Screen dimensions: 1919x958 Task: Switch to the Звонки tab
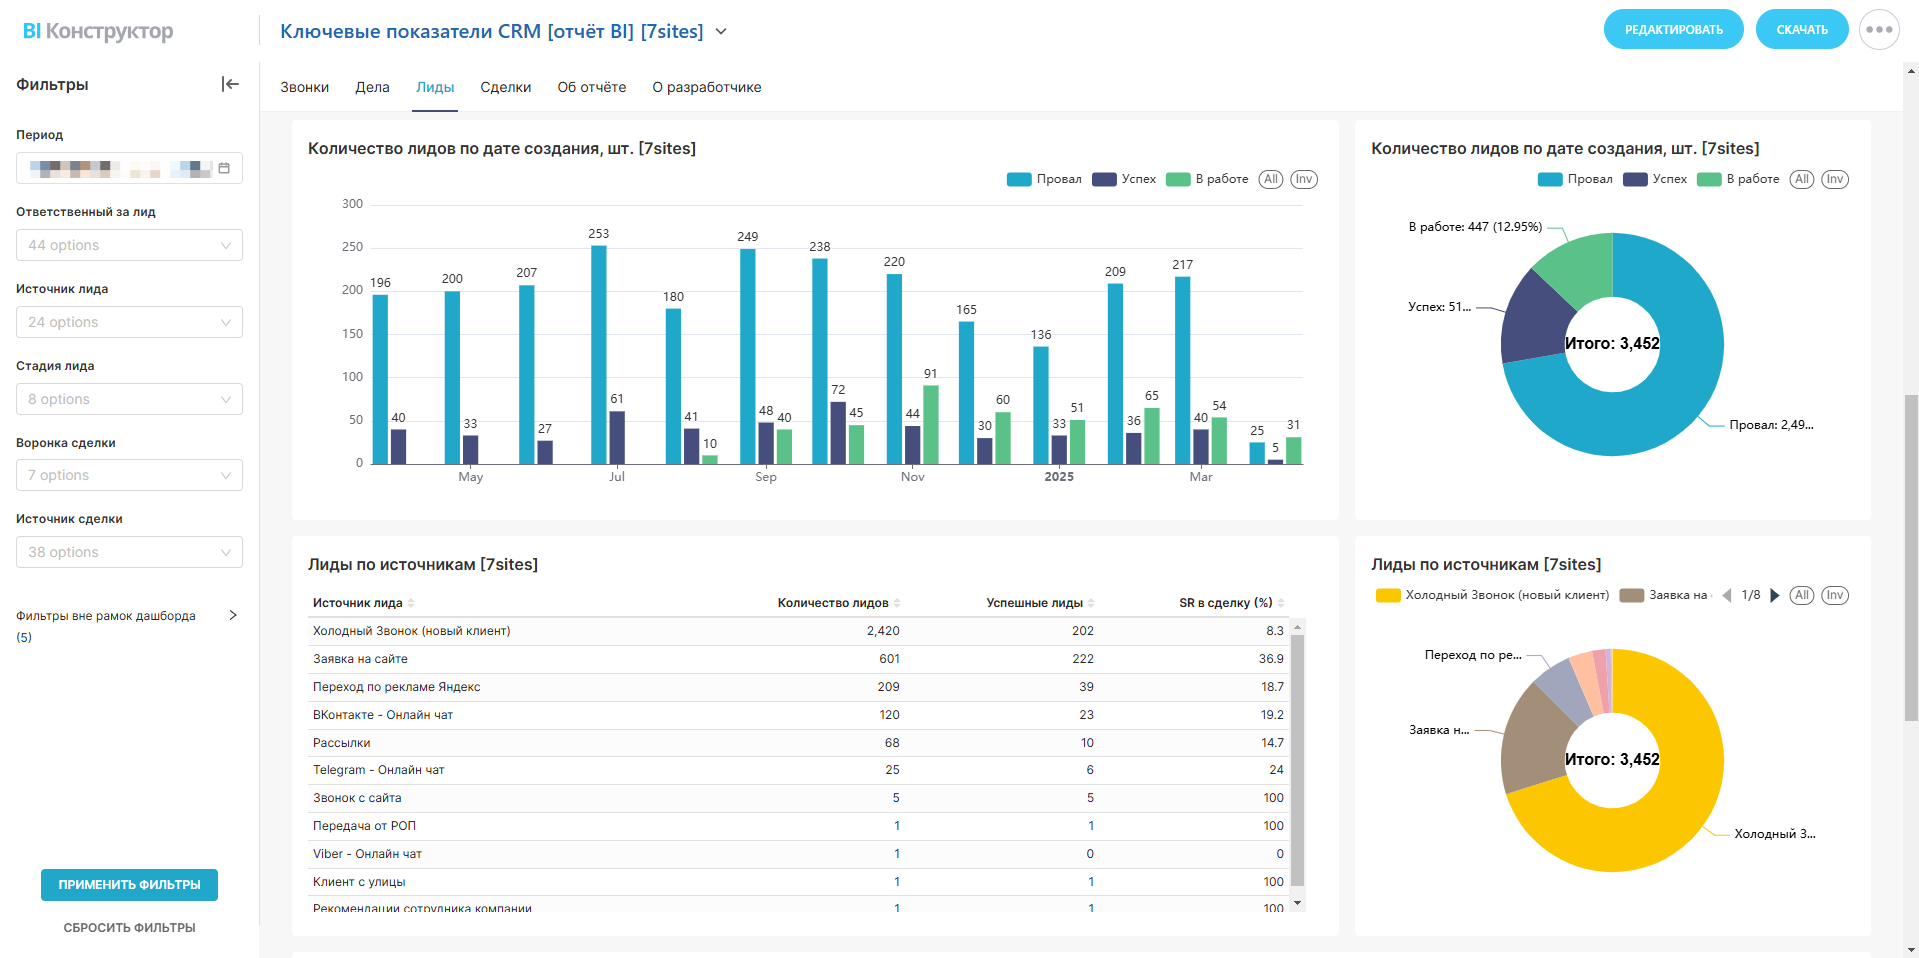point(304,87)
